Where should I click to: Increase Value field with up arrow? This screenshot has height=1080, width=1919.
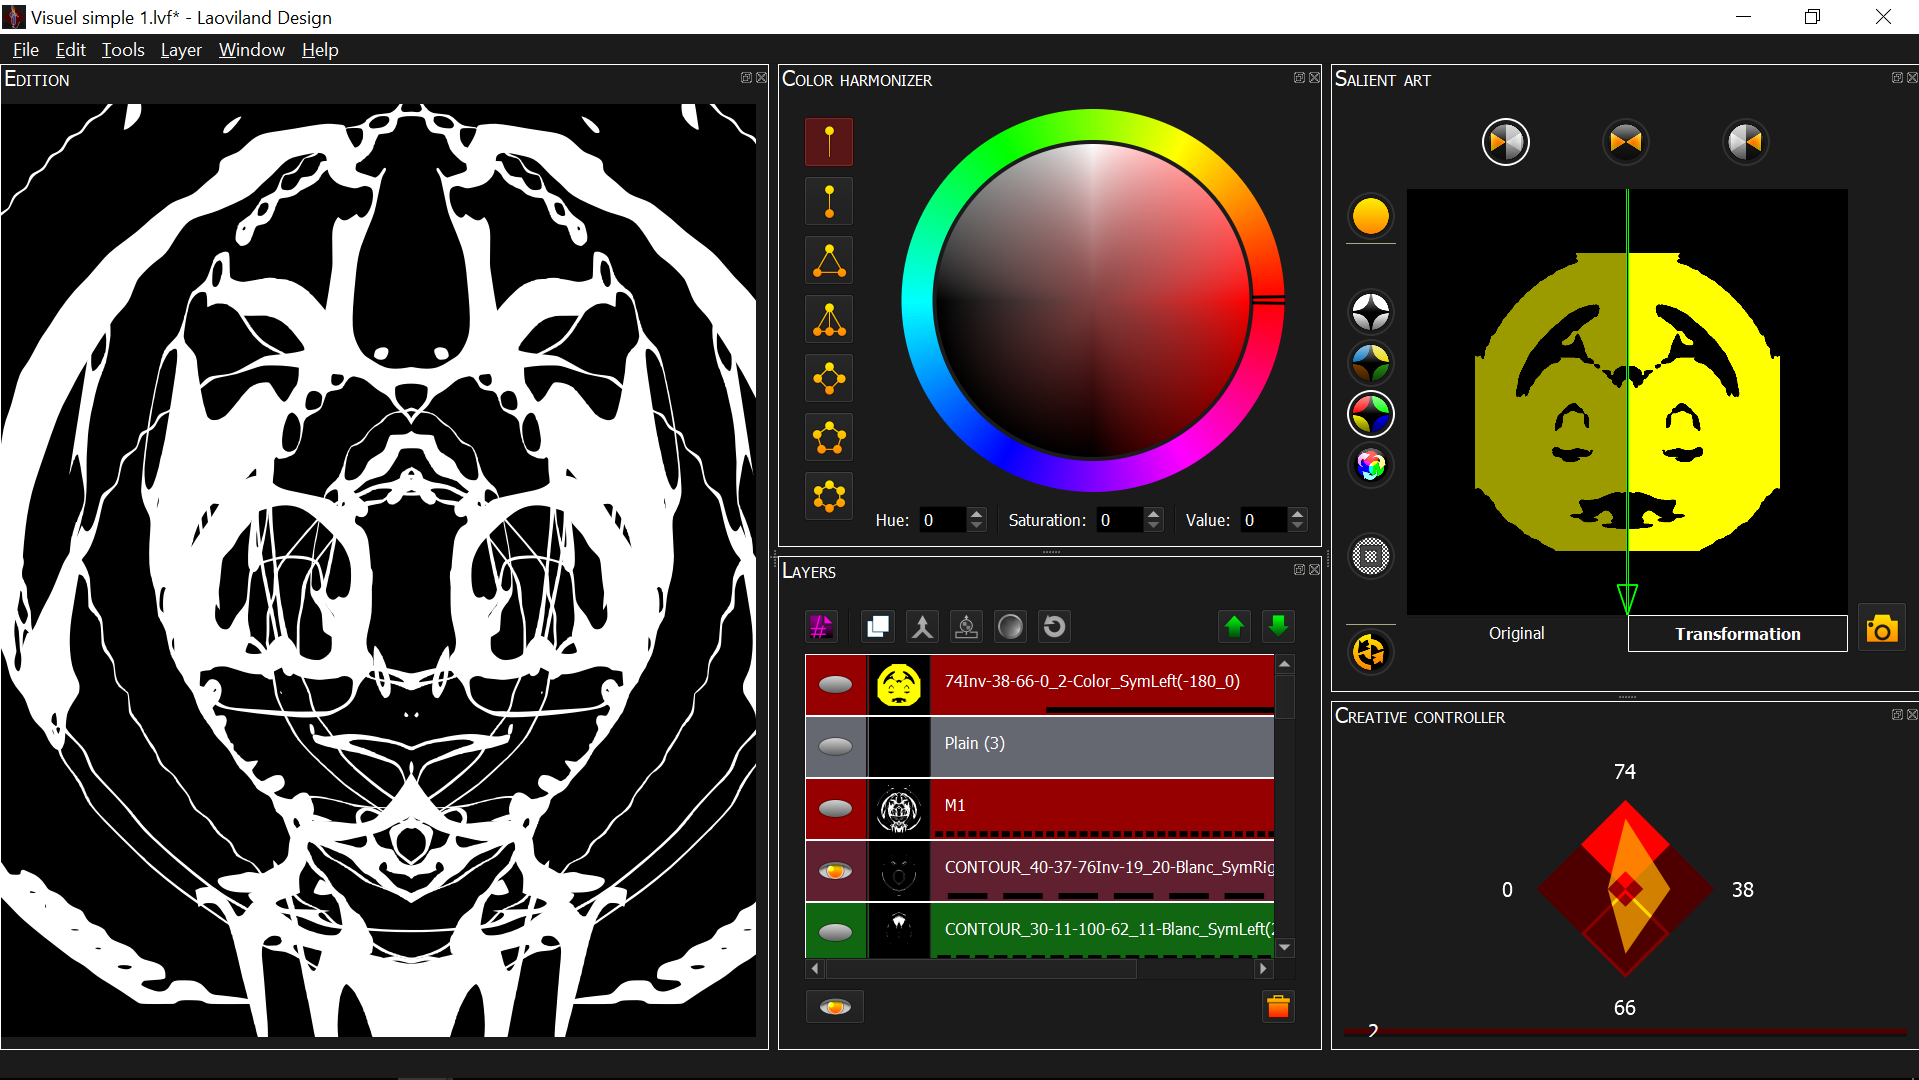pyautogui.click(x=1297, y=514)
